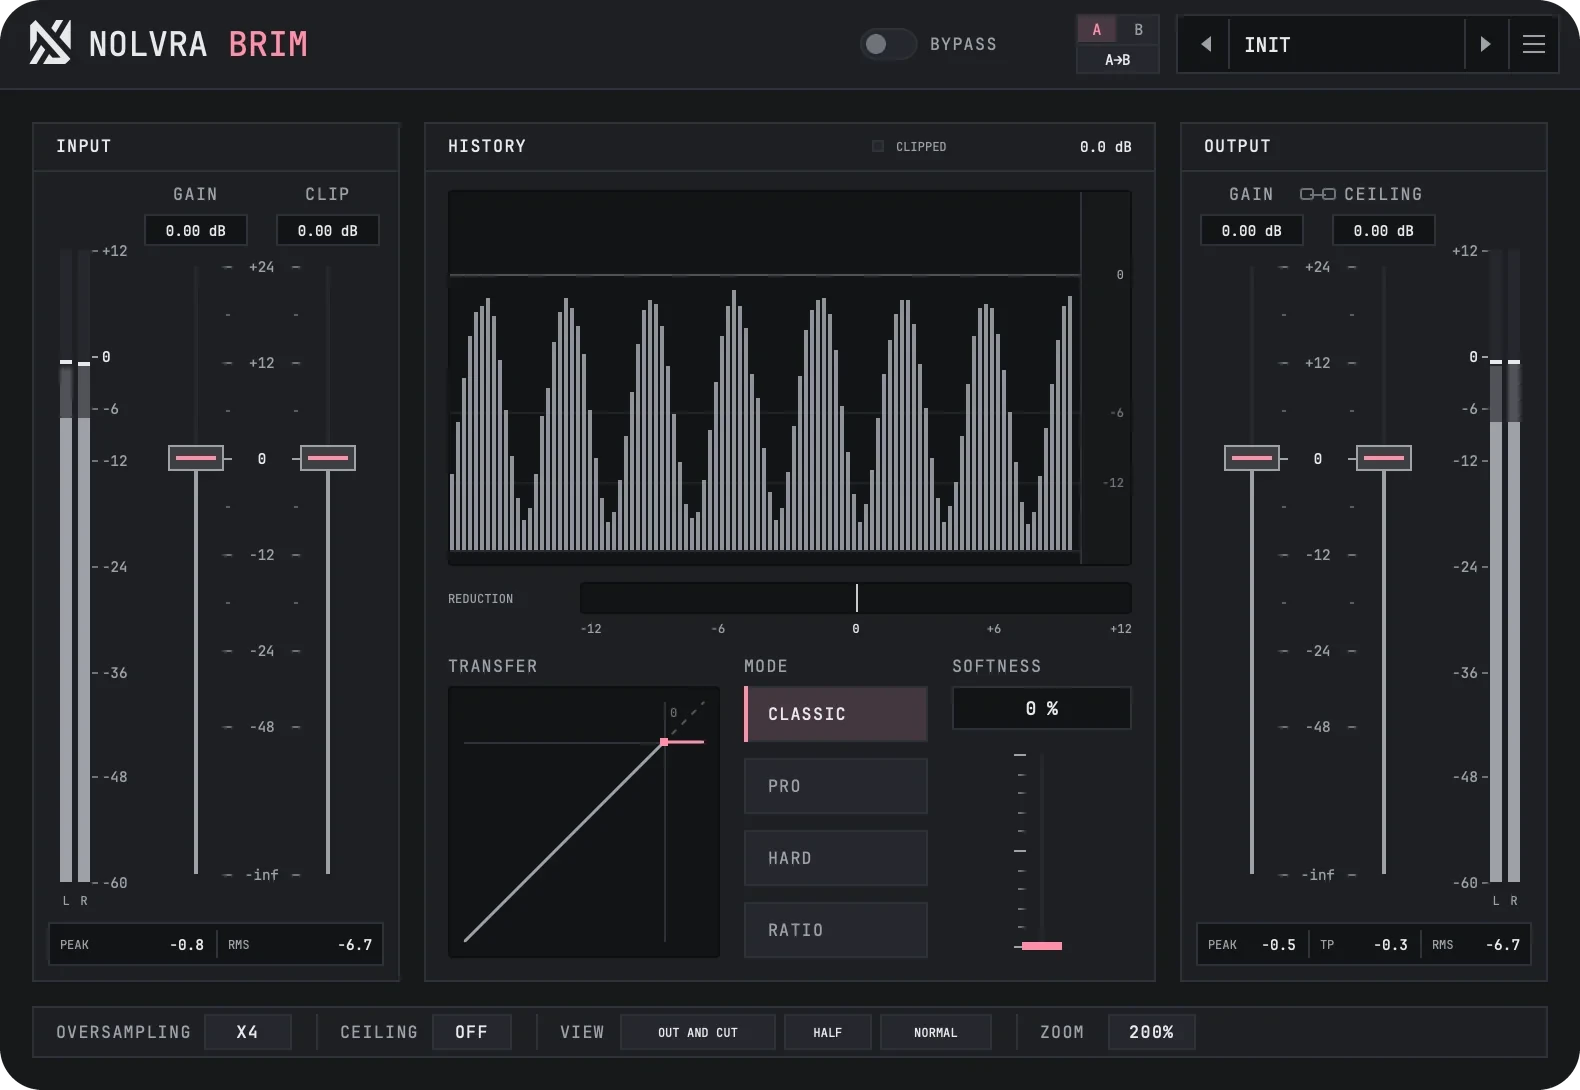Screen dimensions: 1580x1090
Task: Click the Reduction meter bar
Action: 856,598
